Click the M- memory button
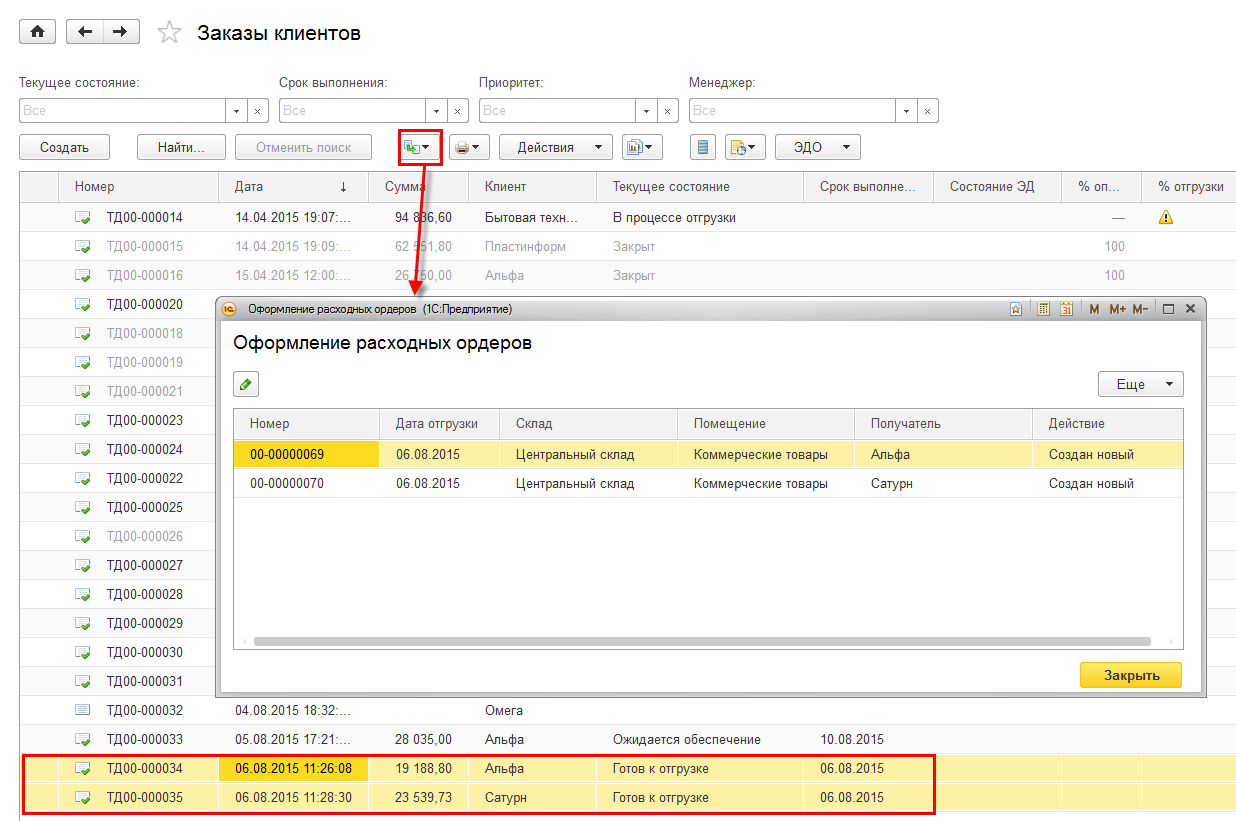Image resolution: width=1236 pixels, height=821 pixels. [1140, 309]
